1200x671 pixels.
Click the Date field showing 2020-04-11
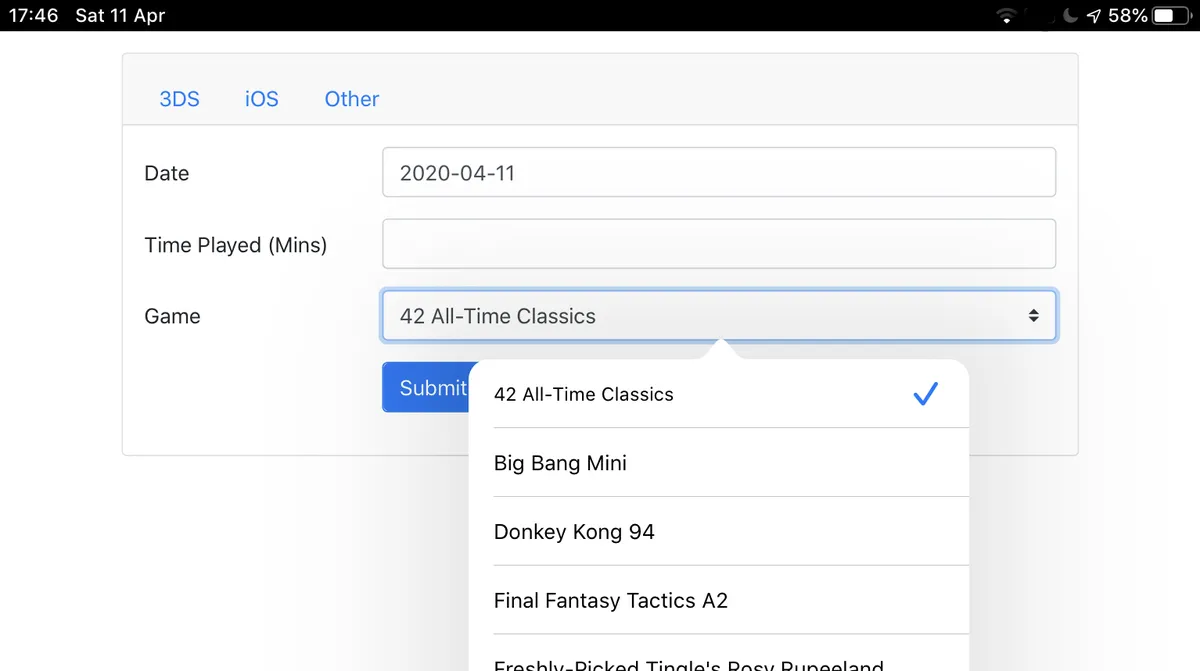(x=718, y=173)
